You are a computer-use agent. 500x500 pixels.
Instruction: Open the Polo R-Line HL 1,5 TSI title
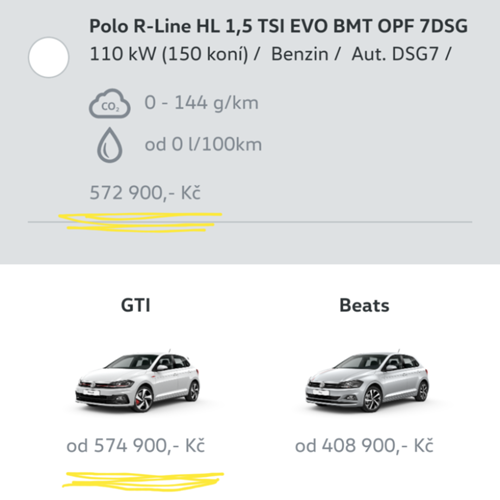278,27
